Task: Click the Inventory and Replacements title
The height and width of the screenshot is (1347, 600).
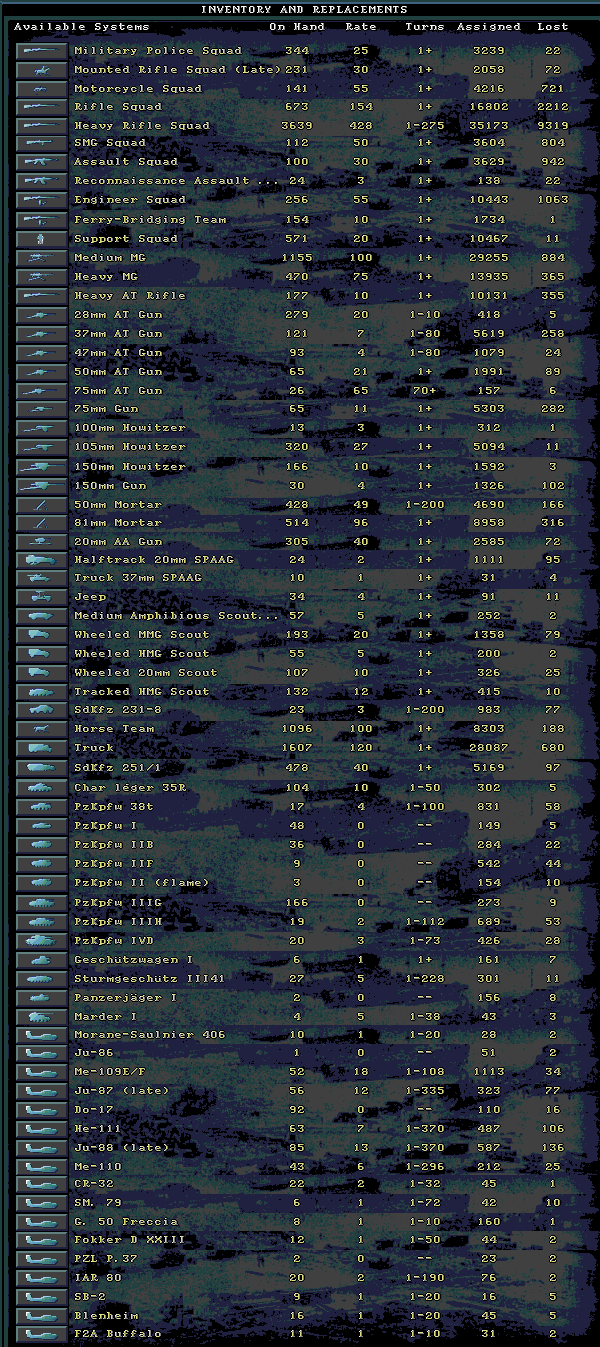Action: 304,9
